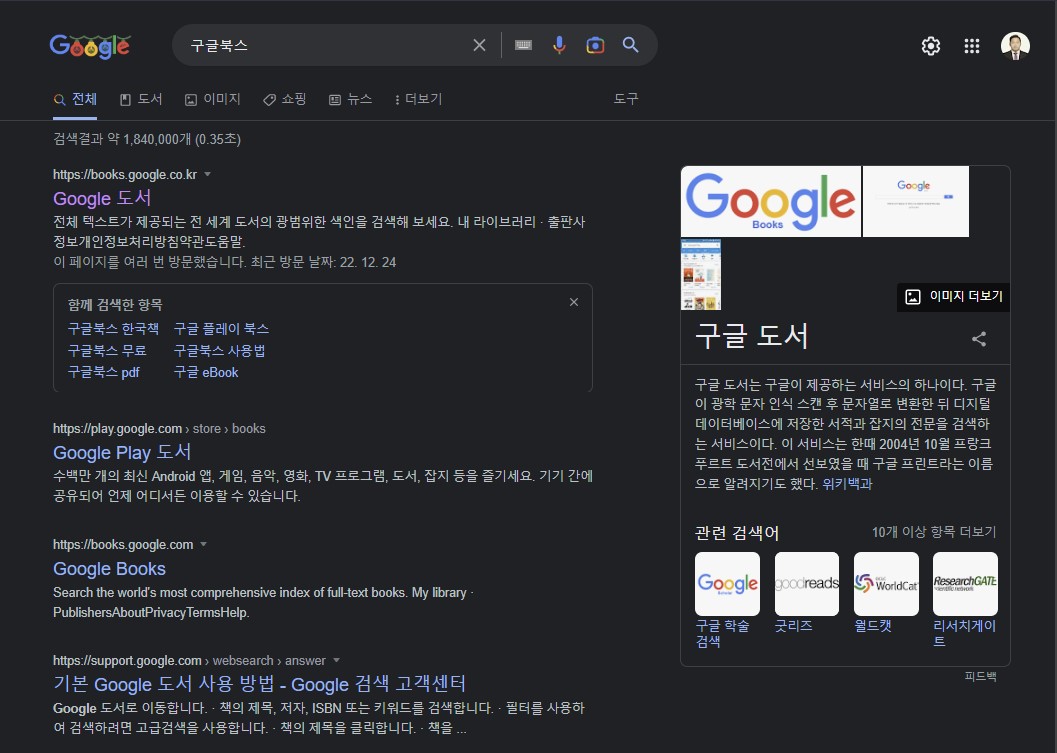Click related search 구글 eBook
The image size is (1057, 753).
[x=206, y=372]
